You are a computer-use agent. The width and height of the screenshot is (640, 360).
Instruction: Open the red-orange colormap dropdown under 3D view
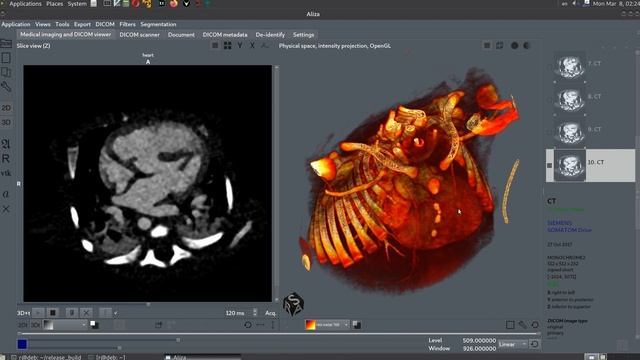(x=327, y=325)
